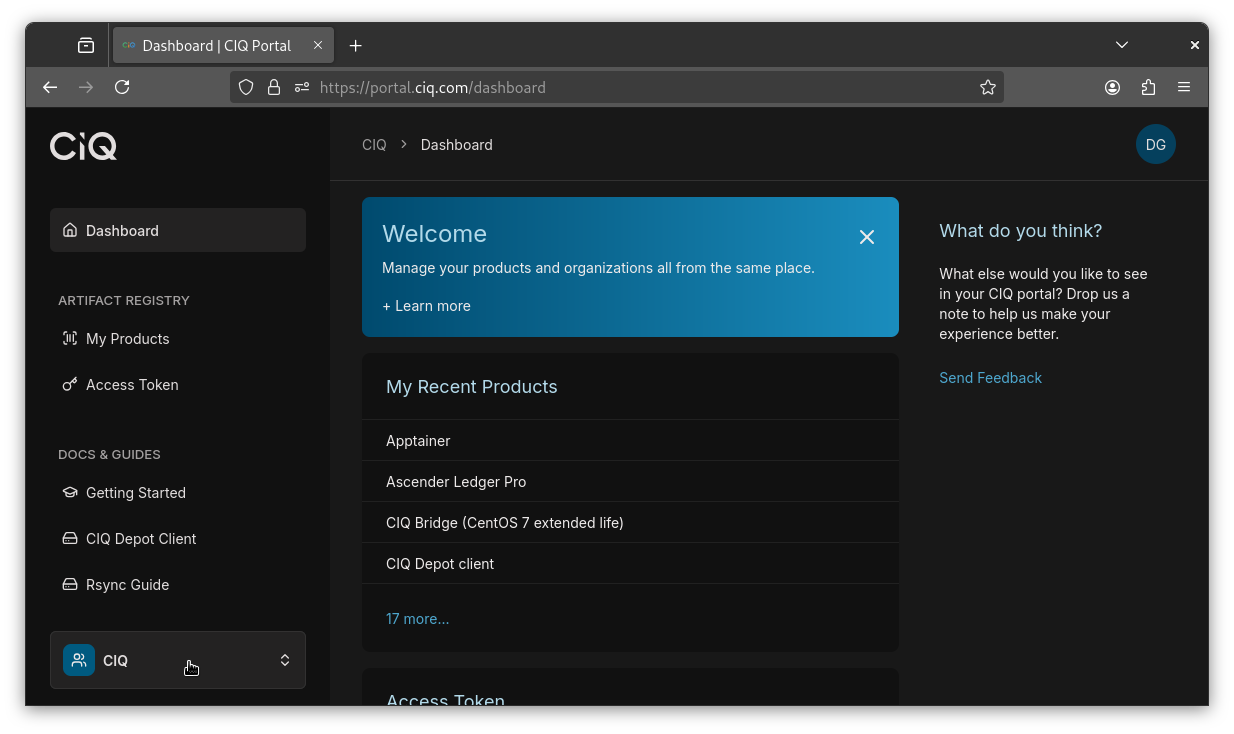The height and width of the screenshot is (734, 1234).
Task: Show the 17 more products link
Action: coord(417,619)
